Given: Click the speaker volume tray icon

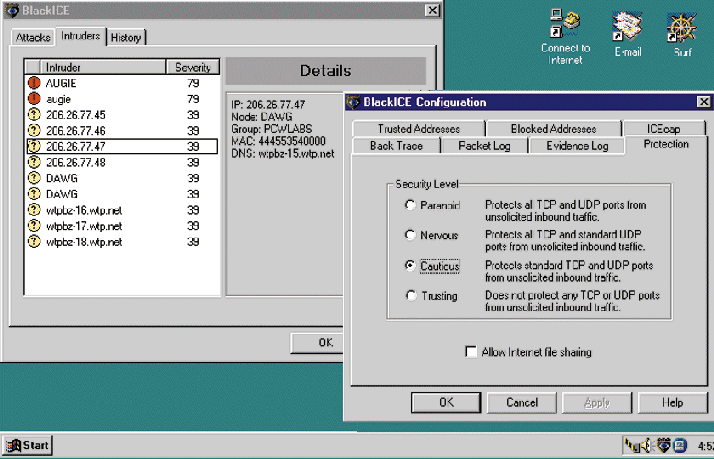Looking at the screenshot, I should coord(646,445).
